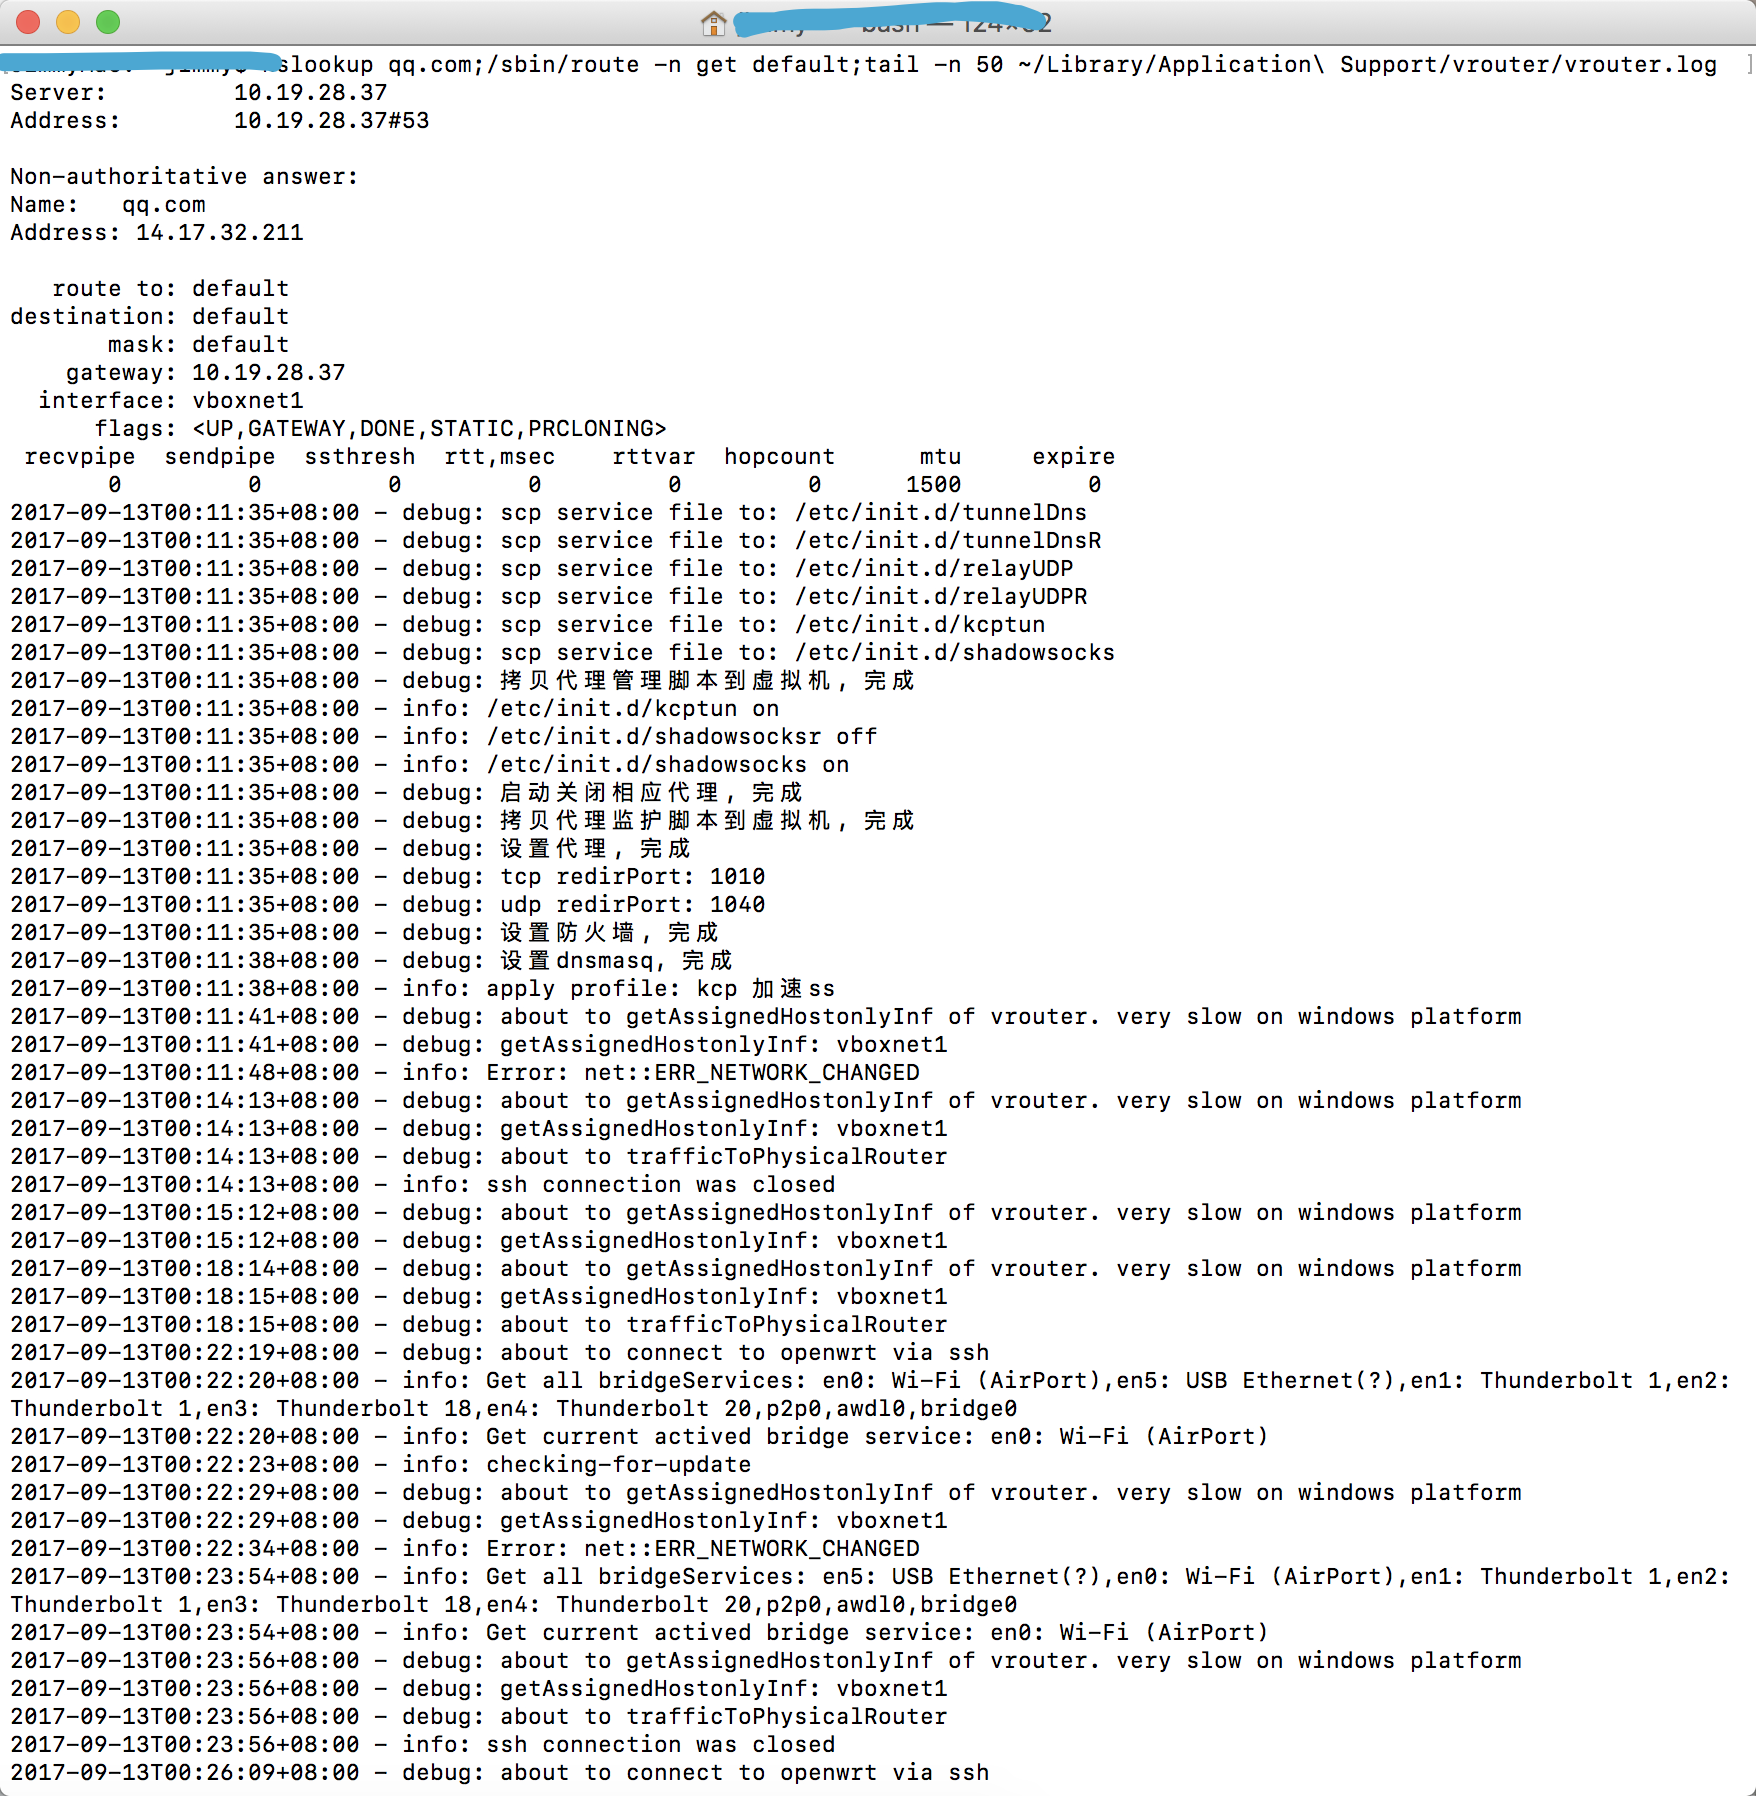Click the yellow minimize window button
This screenshot has height=1796, width=1756.
(68, 22)
